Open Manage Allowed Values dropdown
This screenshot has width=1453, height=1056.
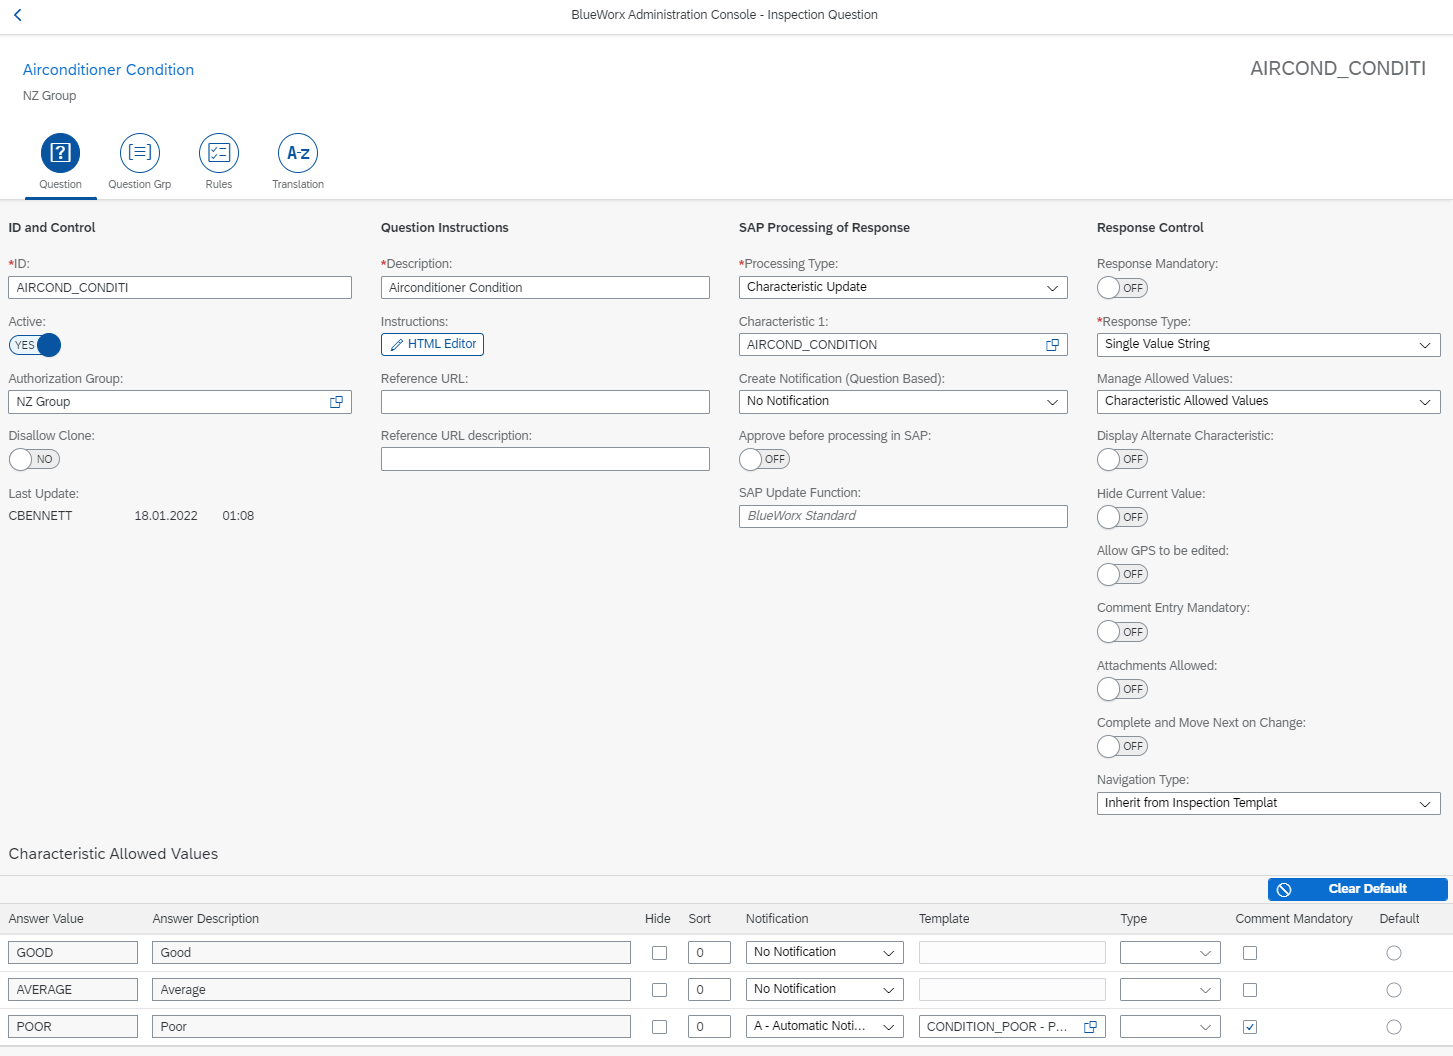click(1268, 401)
